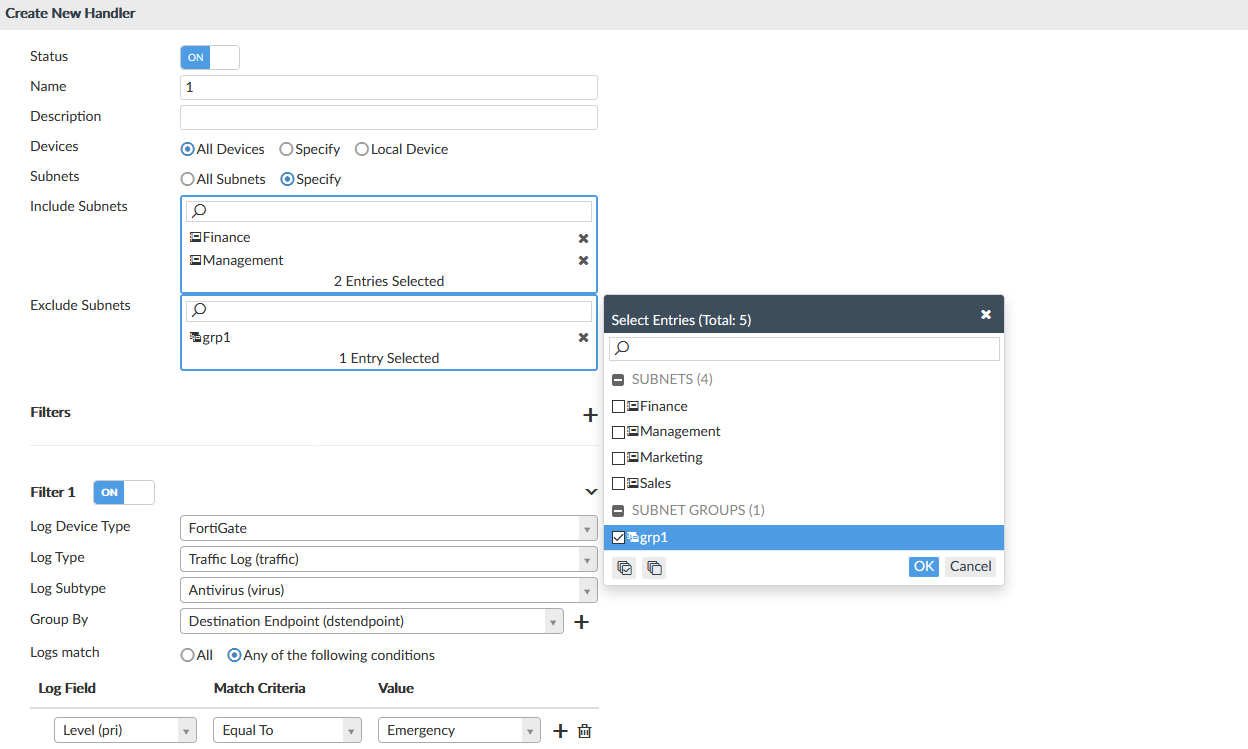Add a new log condition row
The image size is (1248, 749).
(x=560, y=731)
